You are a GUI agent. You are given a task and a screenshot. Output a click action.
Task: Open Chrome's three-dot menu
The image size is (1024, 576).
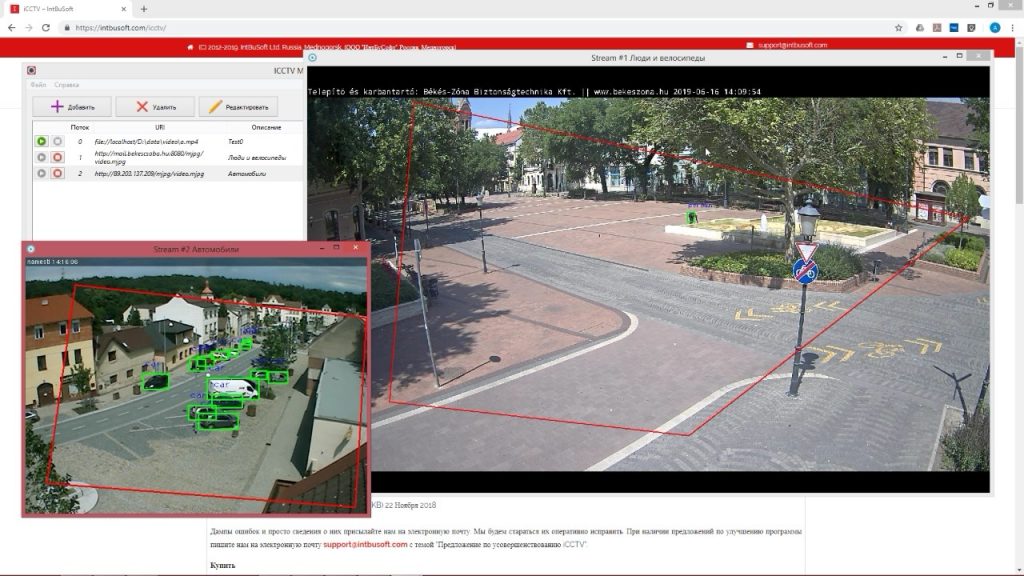1013,27
